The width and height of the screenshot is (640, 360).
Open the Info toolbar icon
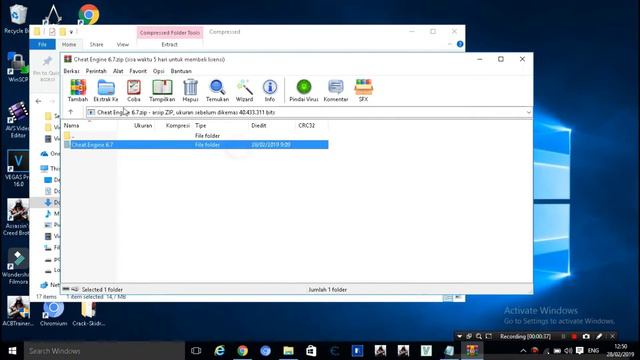click(x=270, y=91)
